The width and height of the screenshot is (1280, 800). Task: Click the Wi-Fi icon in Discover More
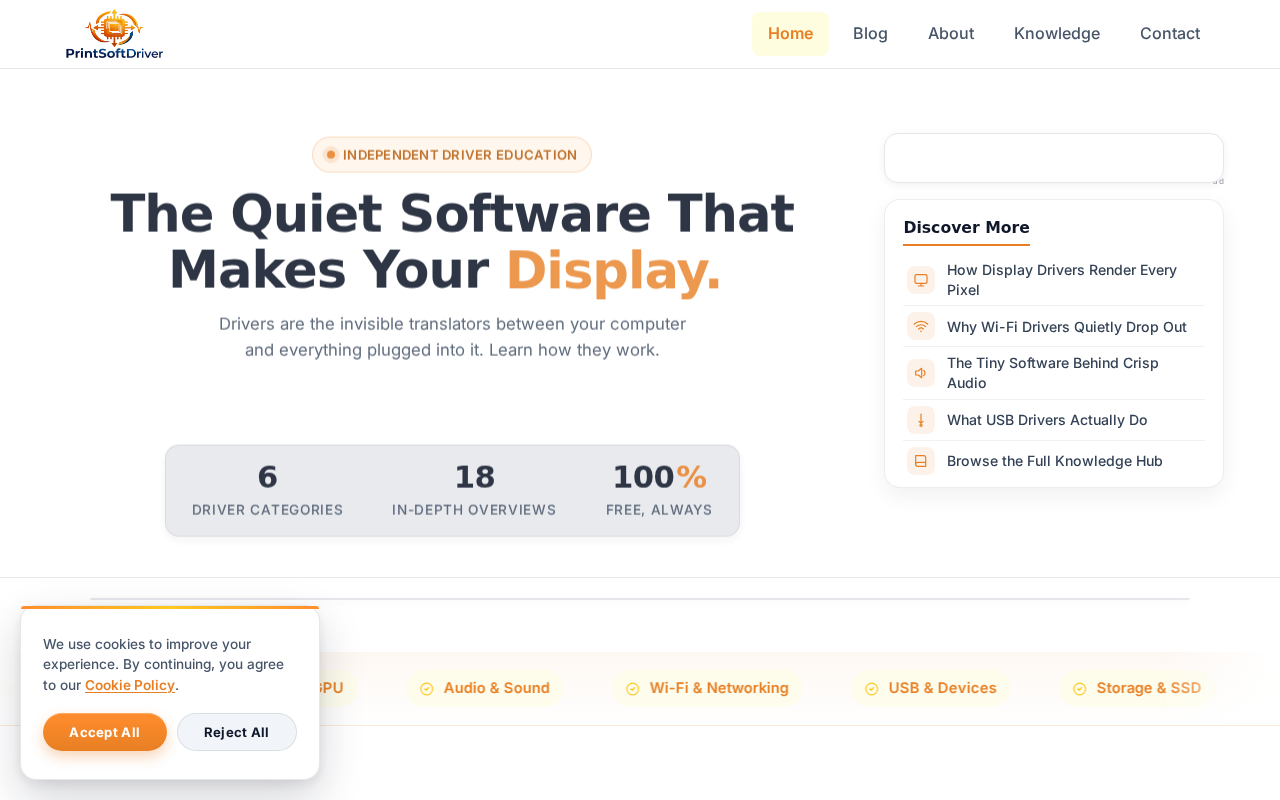921,326
